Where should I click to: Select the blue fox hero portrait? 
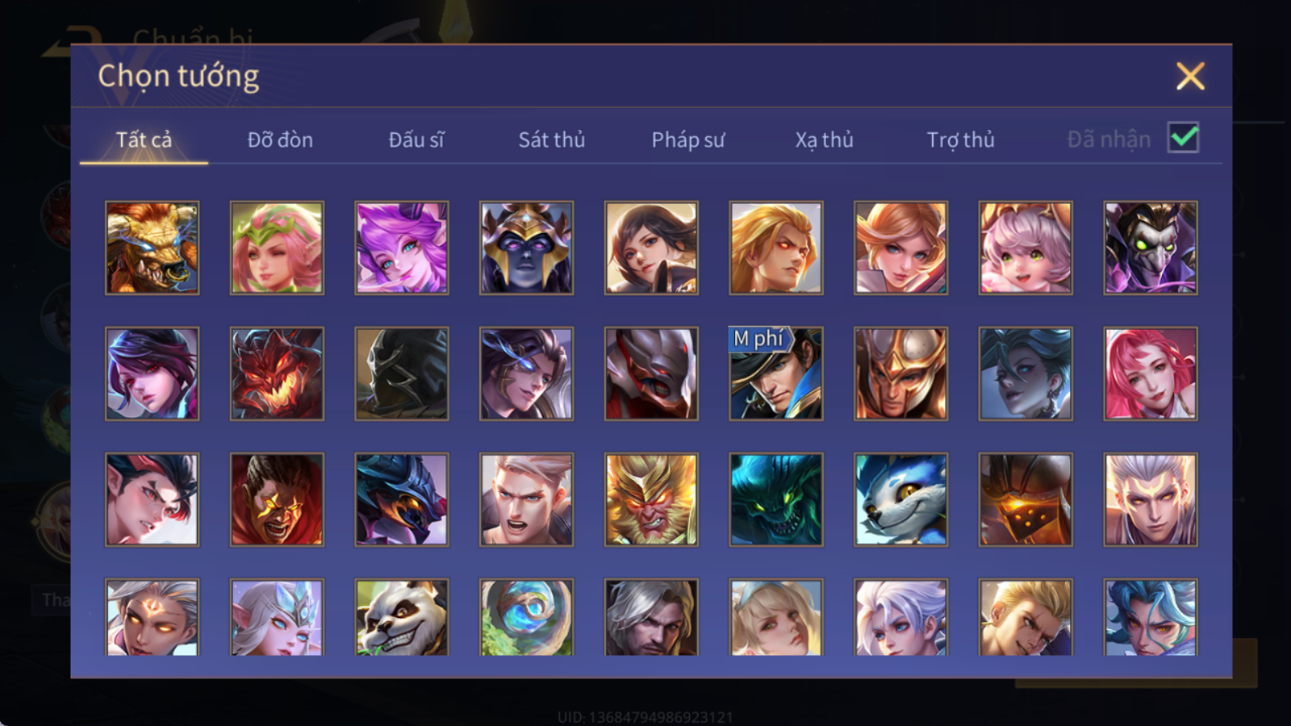click(x=901, y=500)
